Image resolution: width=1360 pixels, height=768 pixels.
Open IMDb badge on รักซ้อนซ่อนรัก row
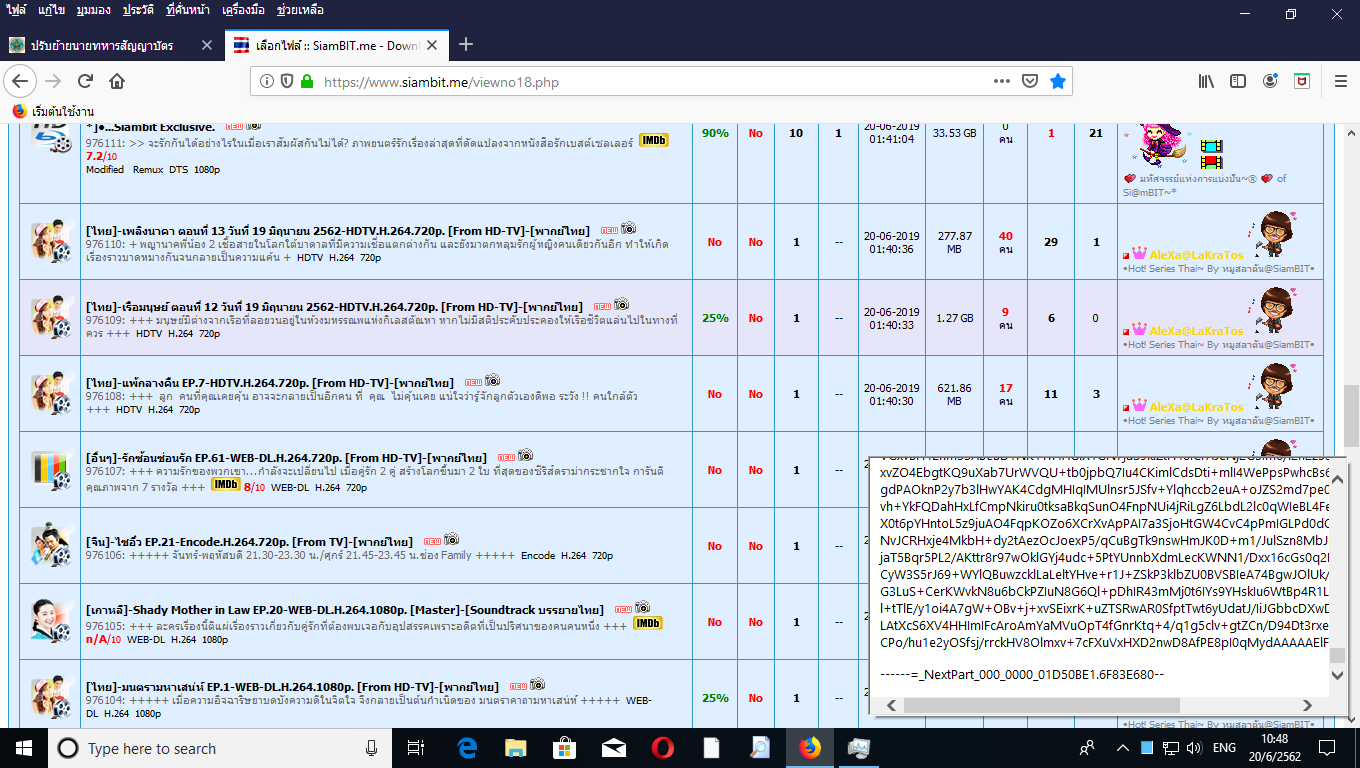click(225, 485)
